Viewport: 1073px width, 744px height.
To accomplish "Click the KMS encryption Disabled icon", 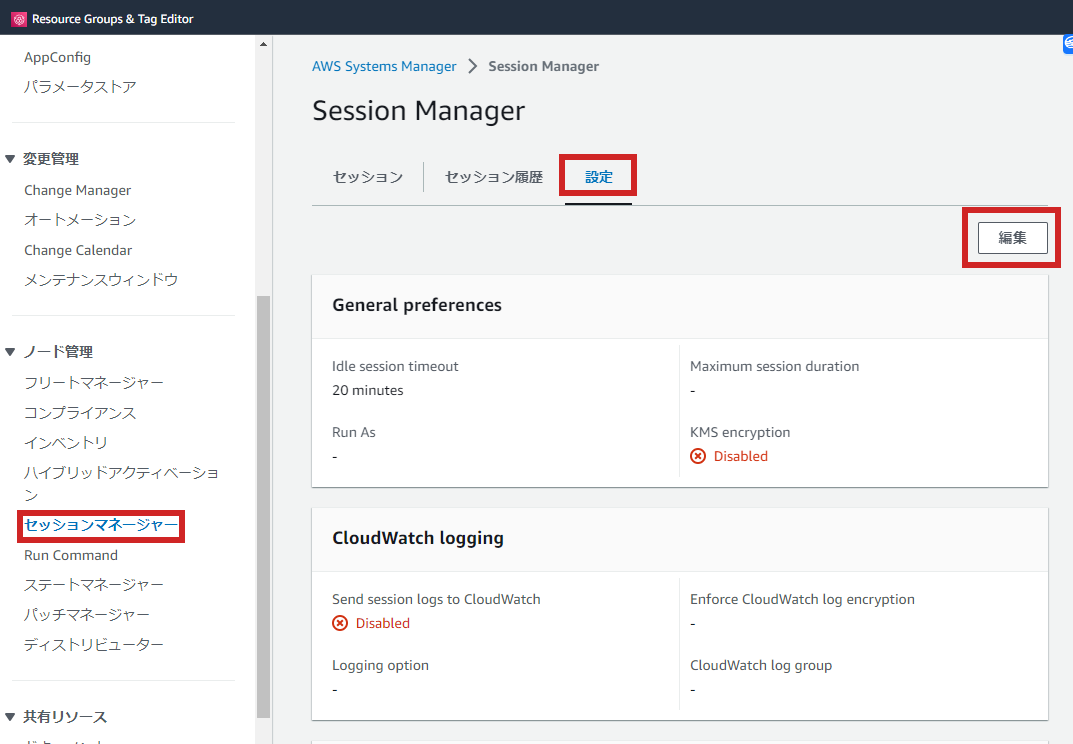I will [x=698, y=457].
